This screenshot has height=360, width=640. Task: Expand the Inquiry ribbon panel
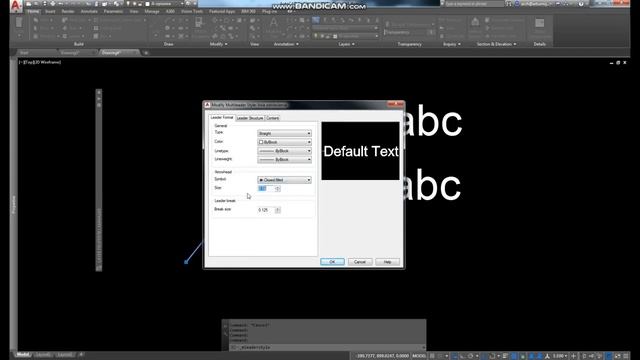pos(451,44)
